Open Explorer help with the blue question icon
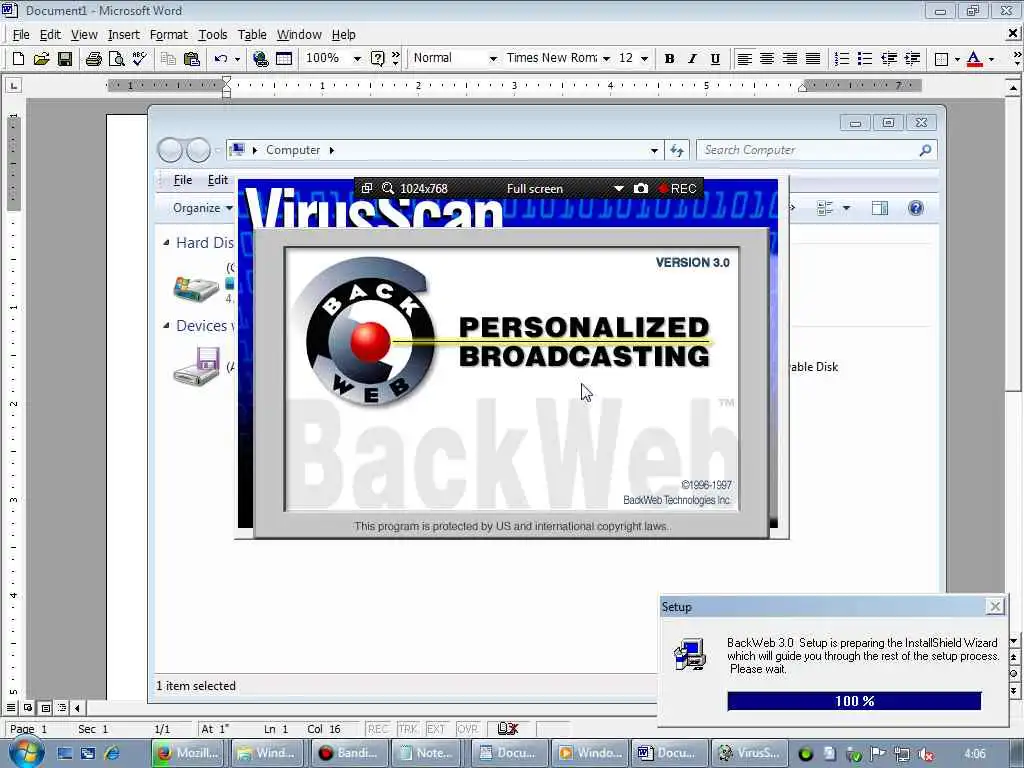The image size is (1024, 768). 916,208
